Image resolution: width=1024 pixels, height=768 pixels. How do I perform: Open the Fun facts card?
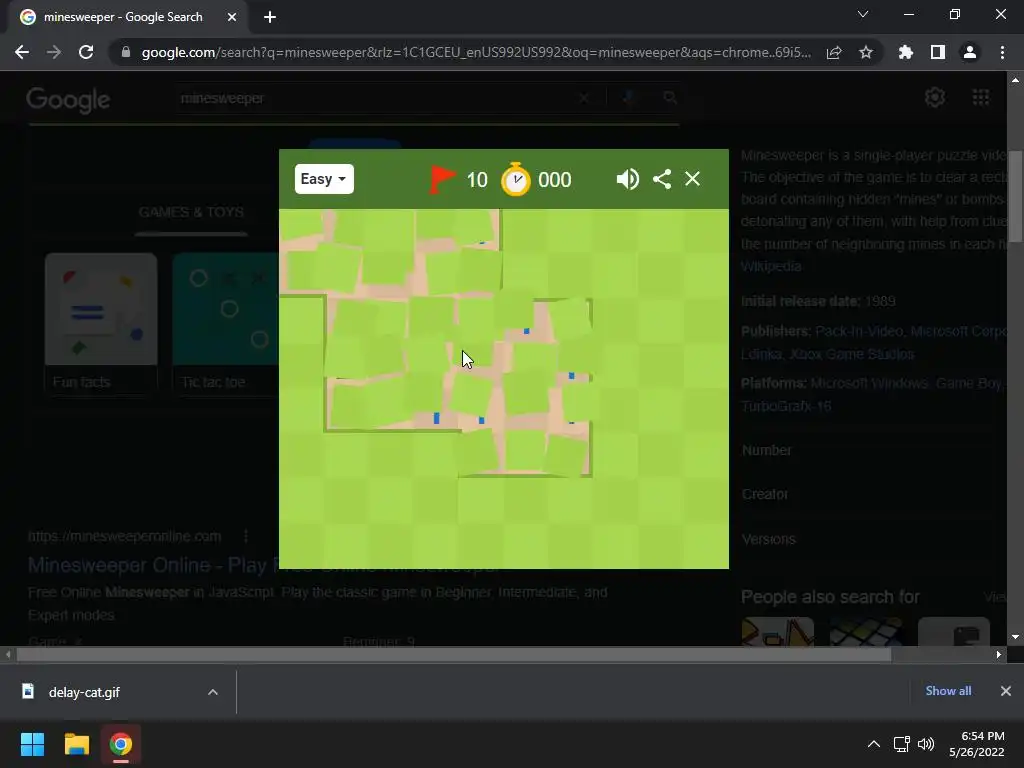[101, 323]
